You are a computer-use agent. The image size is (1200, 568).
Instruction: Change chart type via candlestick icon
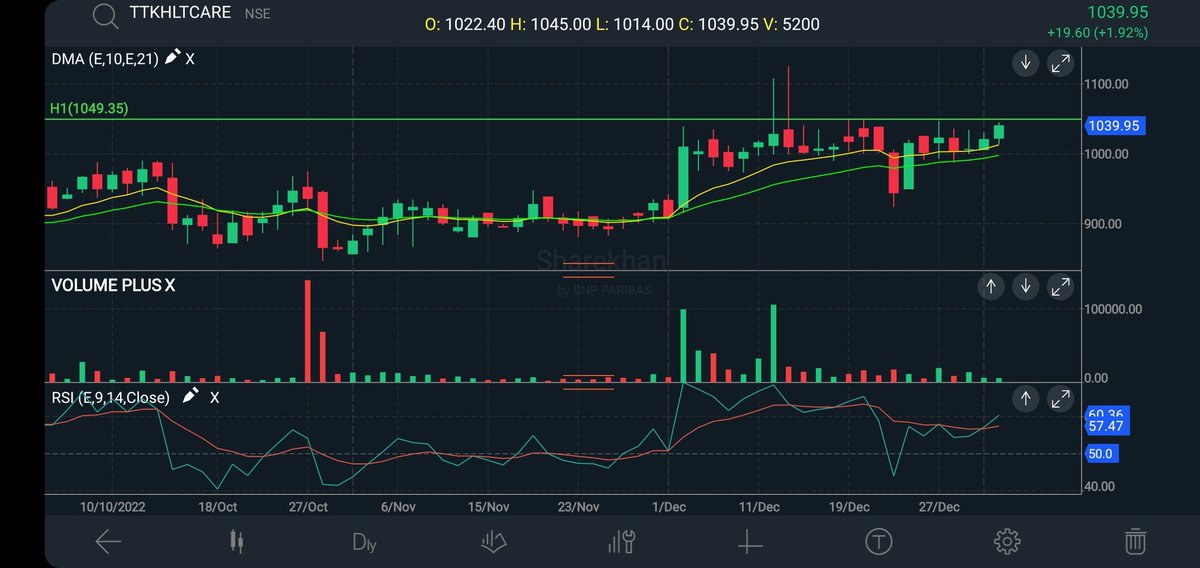[236, 542]
